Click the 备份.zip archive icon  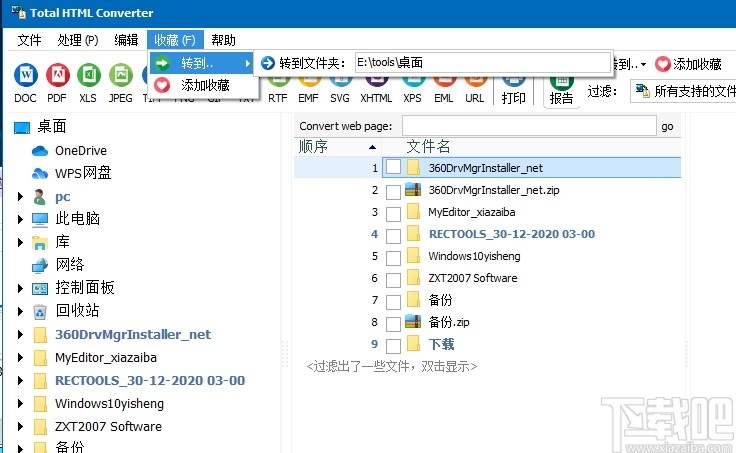click(413, 322)
